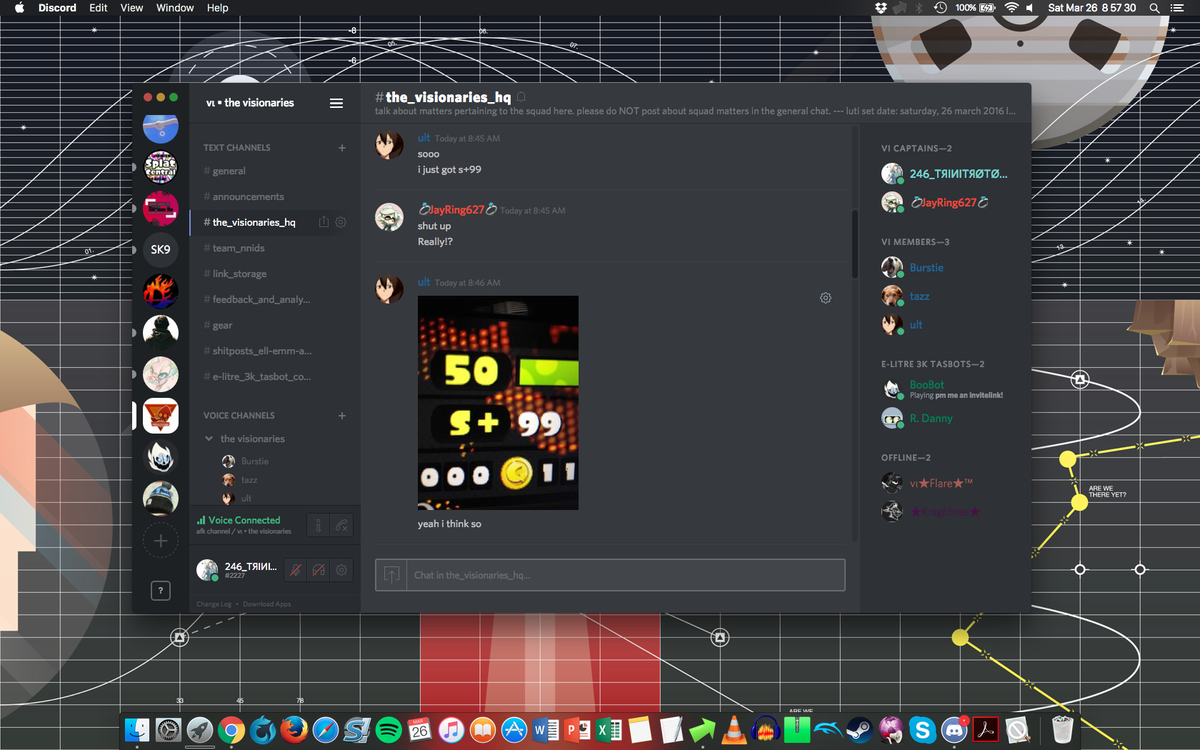Click Voice Connected status text
This screenshot has width=1200, height=750.
[x=244, y=520]
